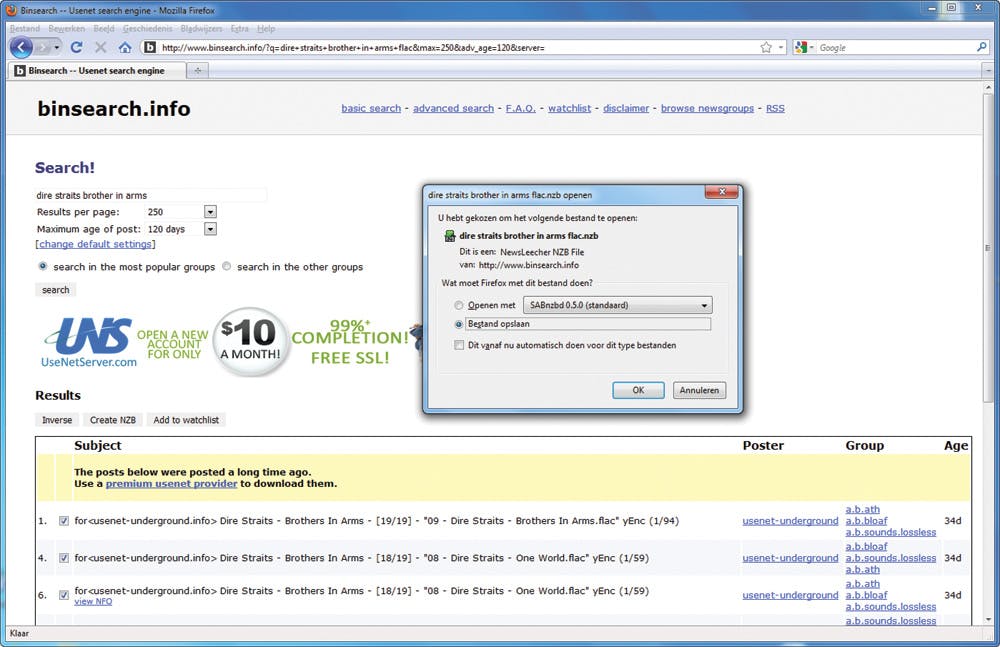
Task: Reload the page with the refresh icon
Action: point(77,47)
